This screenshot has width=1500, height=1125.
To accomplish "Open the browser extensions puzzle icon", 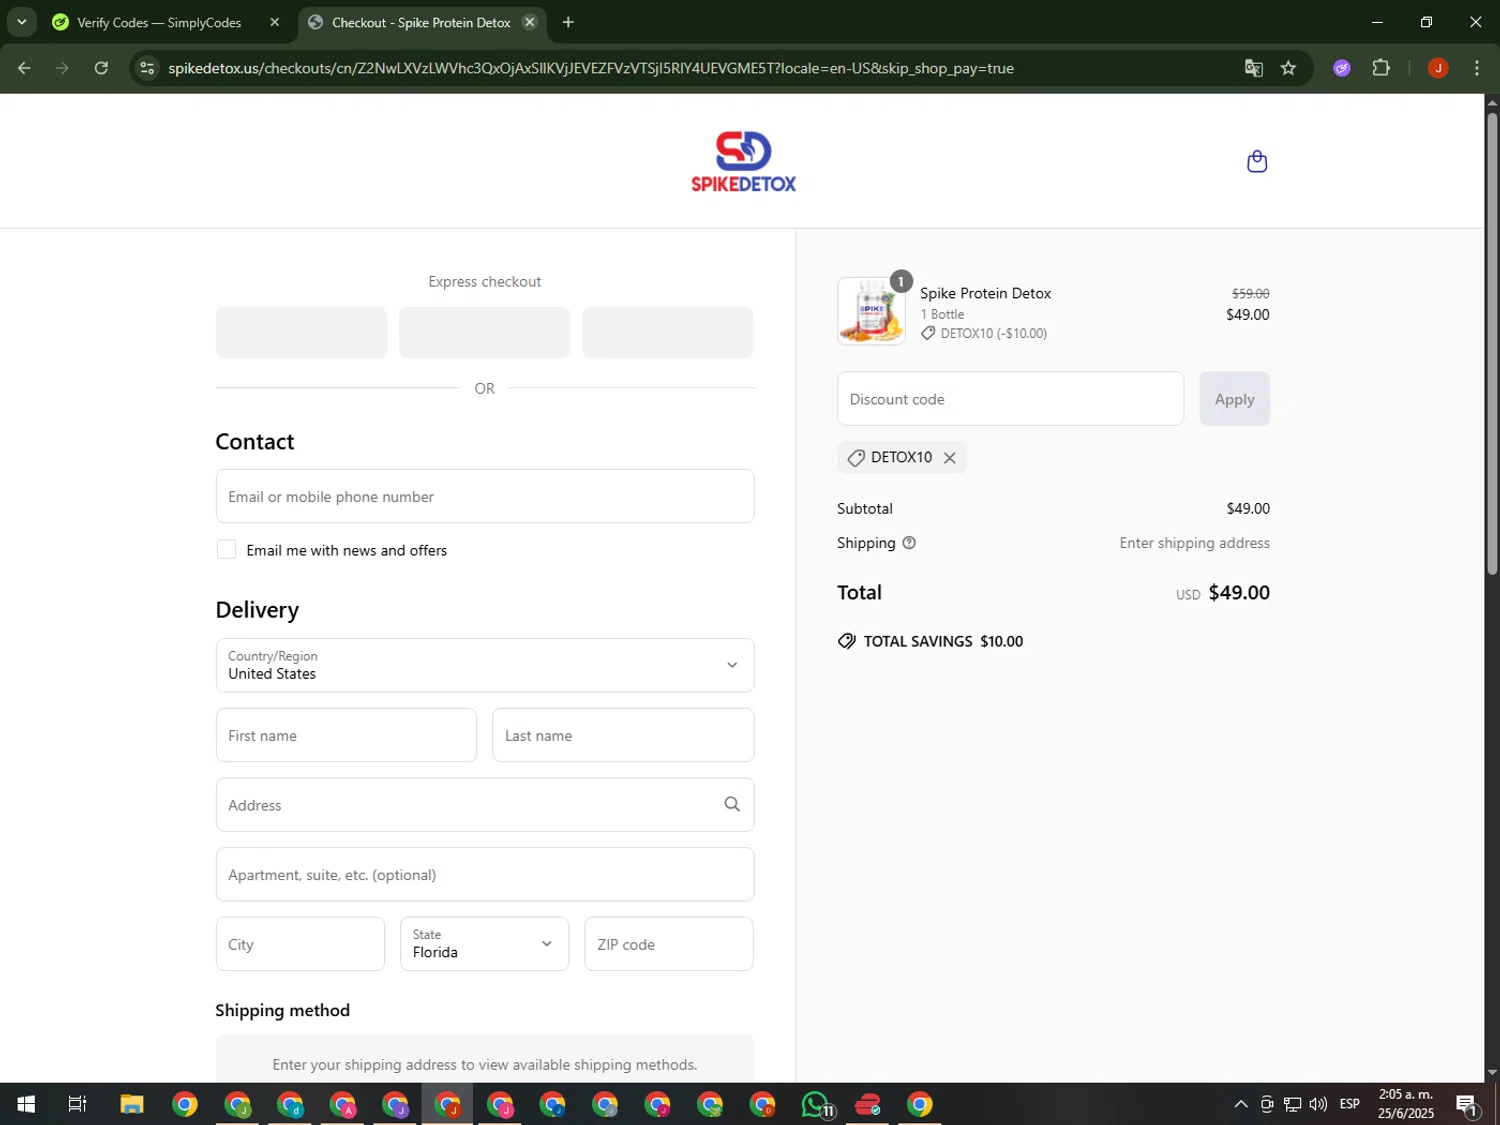I will tap(1381, 68).
